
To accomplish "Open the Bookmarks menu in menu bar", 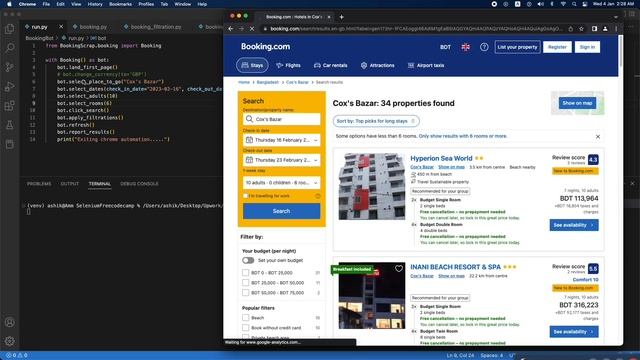I will (x=120, y=4).
